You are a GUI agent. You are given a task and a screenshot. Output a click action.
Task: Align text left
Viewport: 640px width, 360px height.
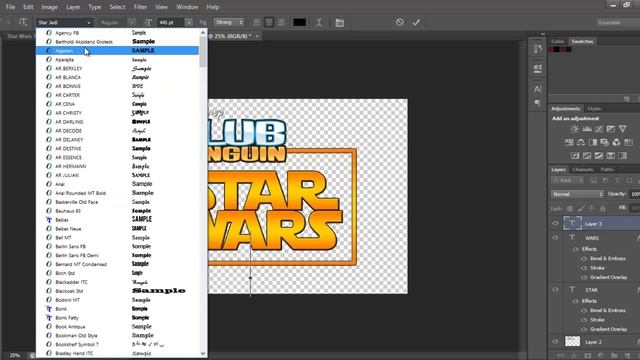[257, 22]
